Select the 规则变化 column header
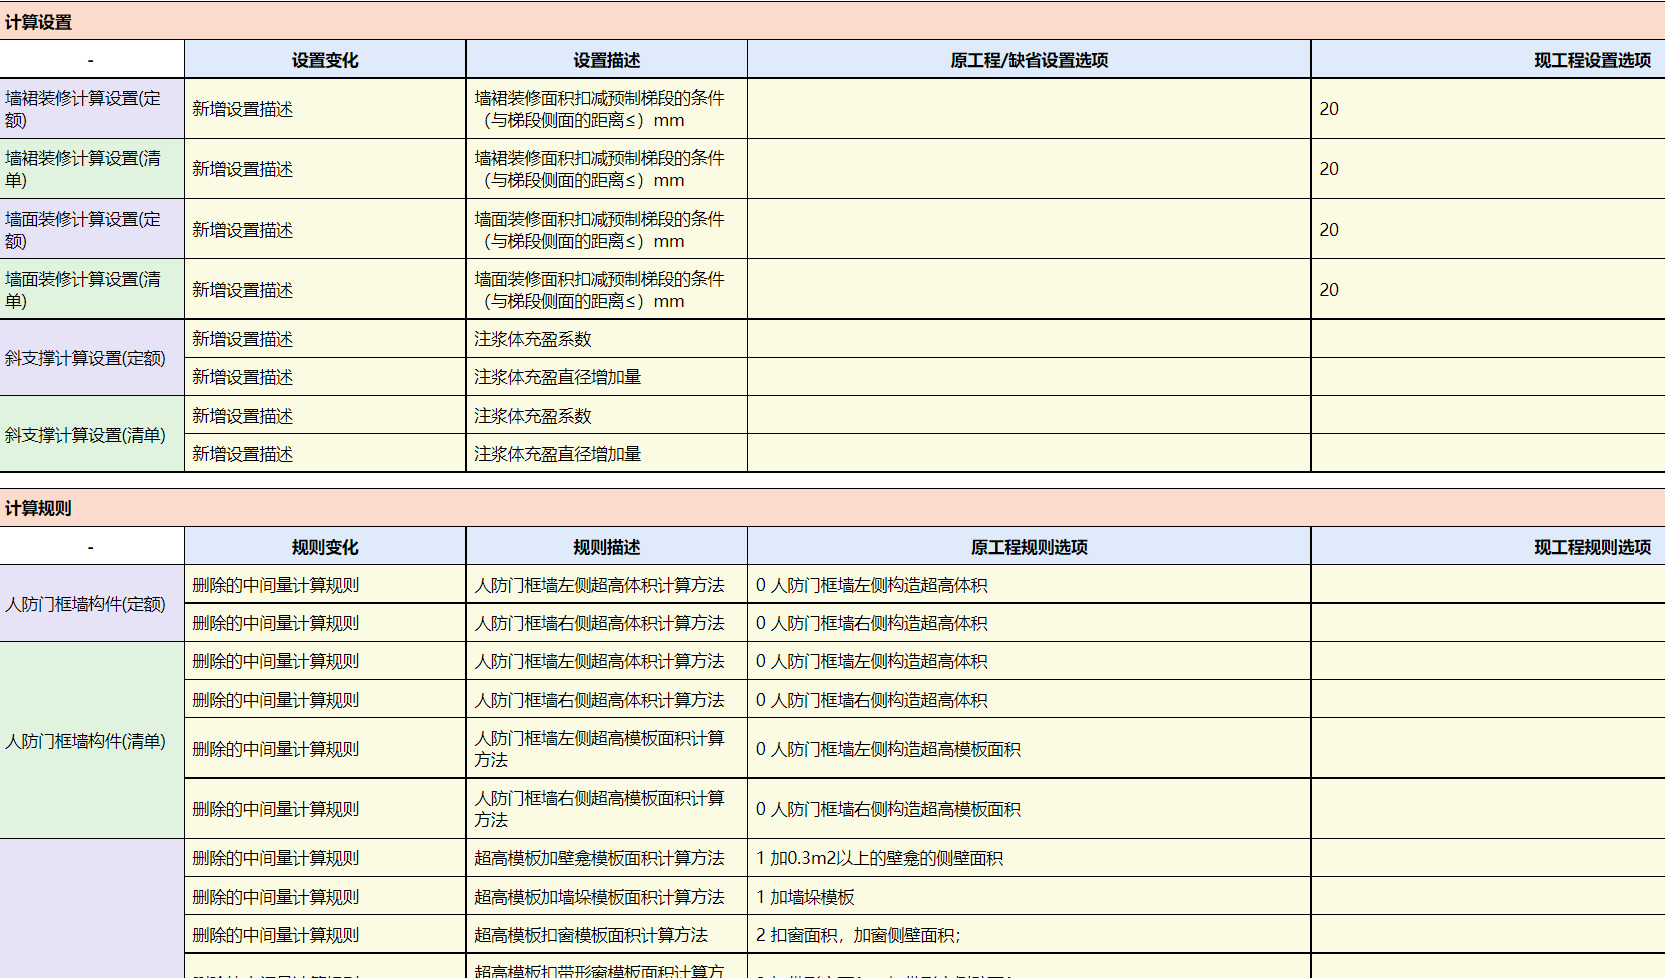Viewport: 1665px width, 978px height. (325, 547)
